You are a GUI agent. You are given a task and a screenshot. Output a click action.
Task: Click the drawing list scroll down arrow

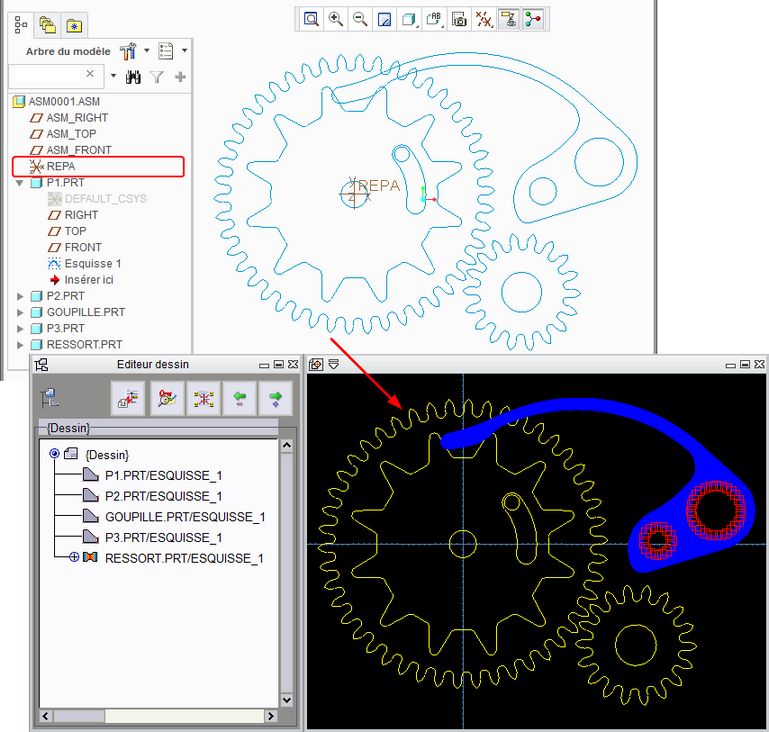pos(287,700)
